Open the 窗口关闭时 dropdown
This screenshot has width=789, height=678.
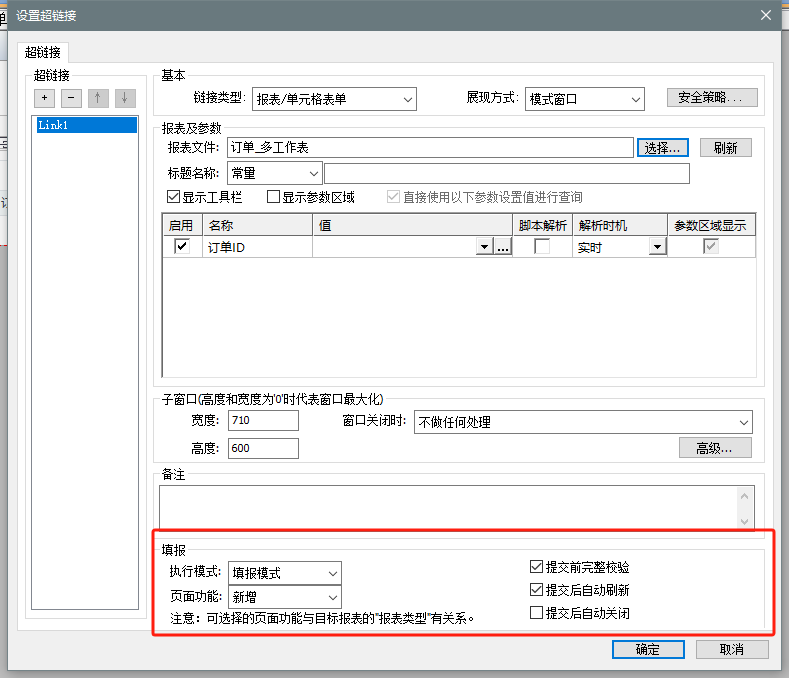[582, 422]
